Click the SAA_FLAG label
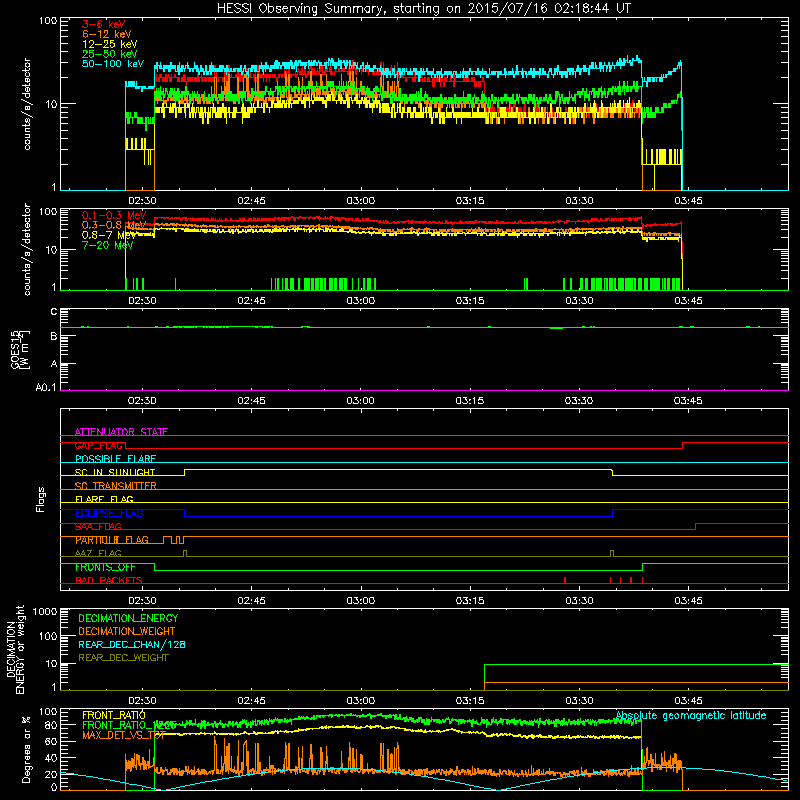Viewport: 800px width, 800px height. coord(98,526)
